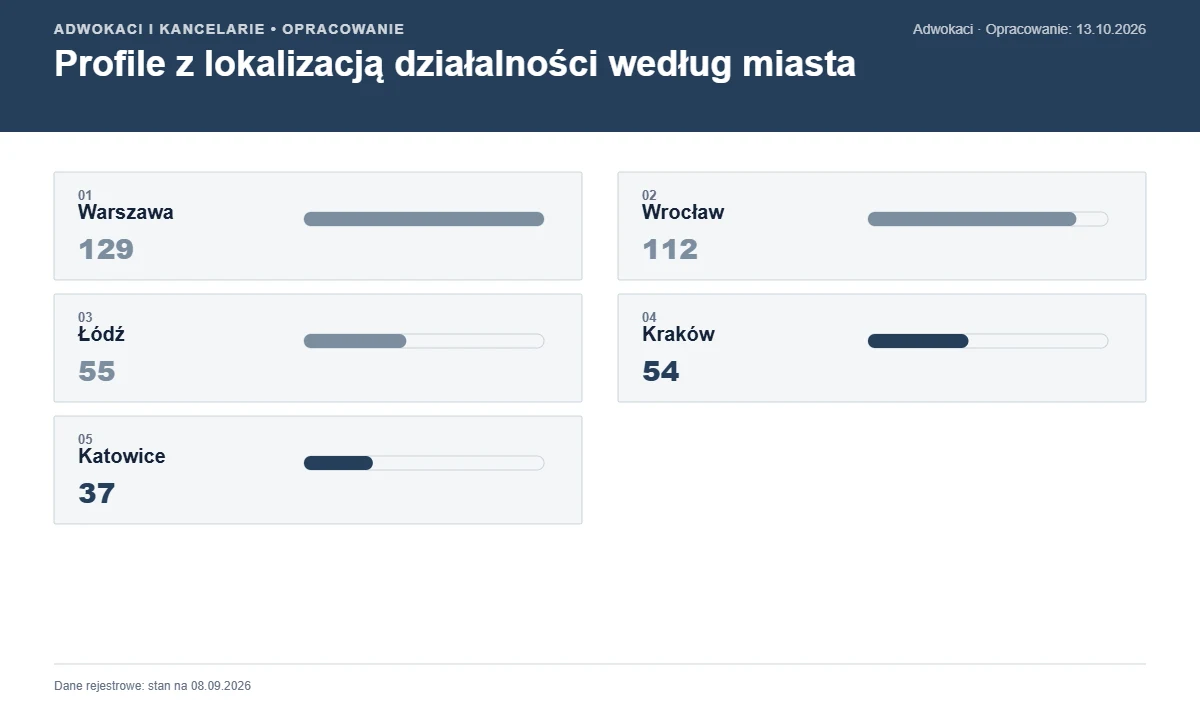Select the Warszawa city name
1200x720 pixels.
click(126, 212)
